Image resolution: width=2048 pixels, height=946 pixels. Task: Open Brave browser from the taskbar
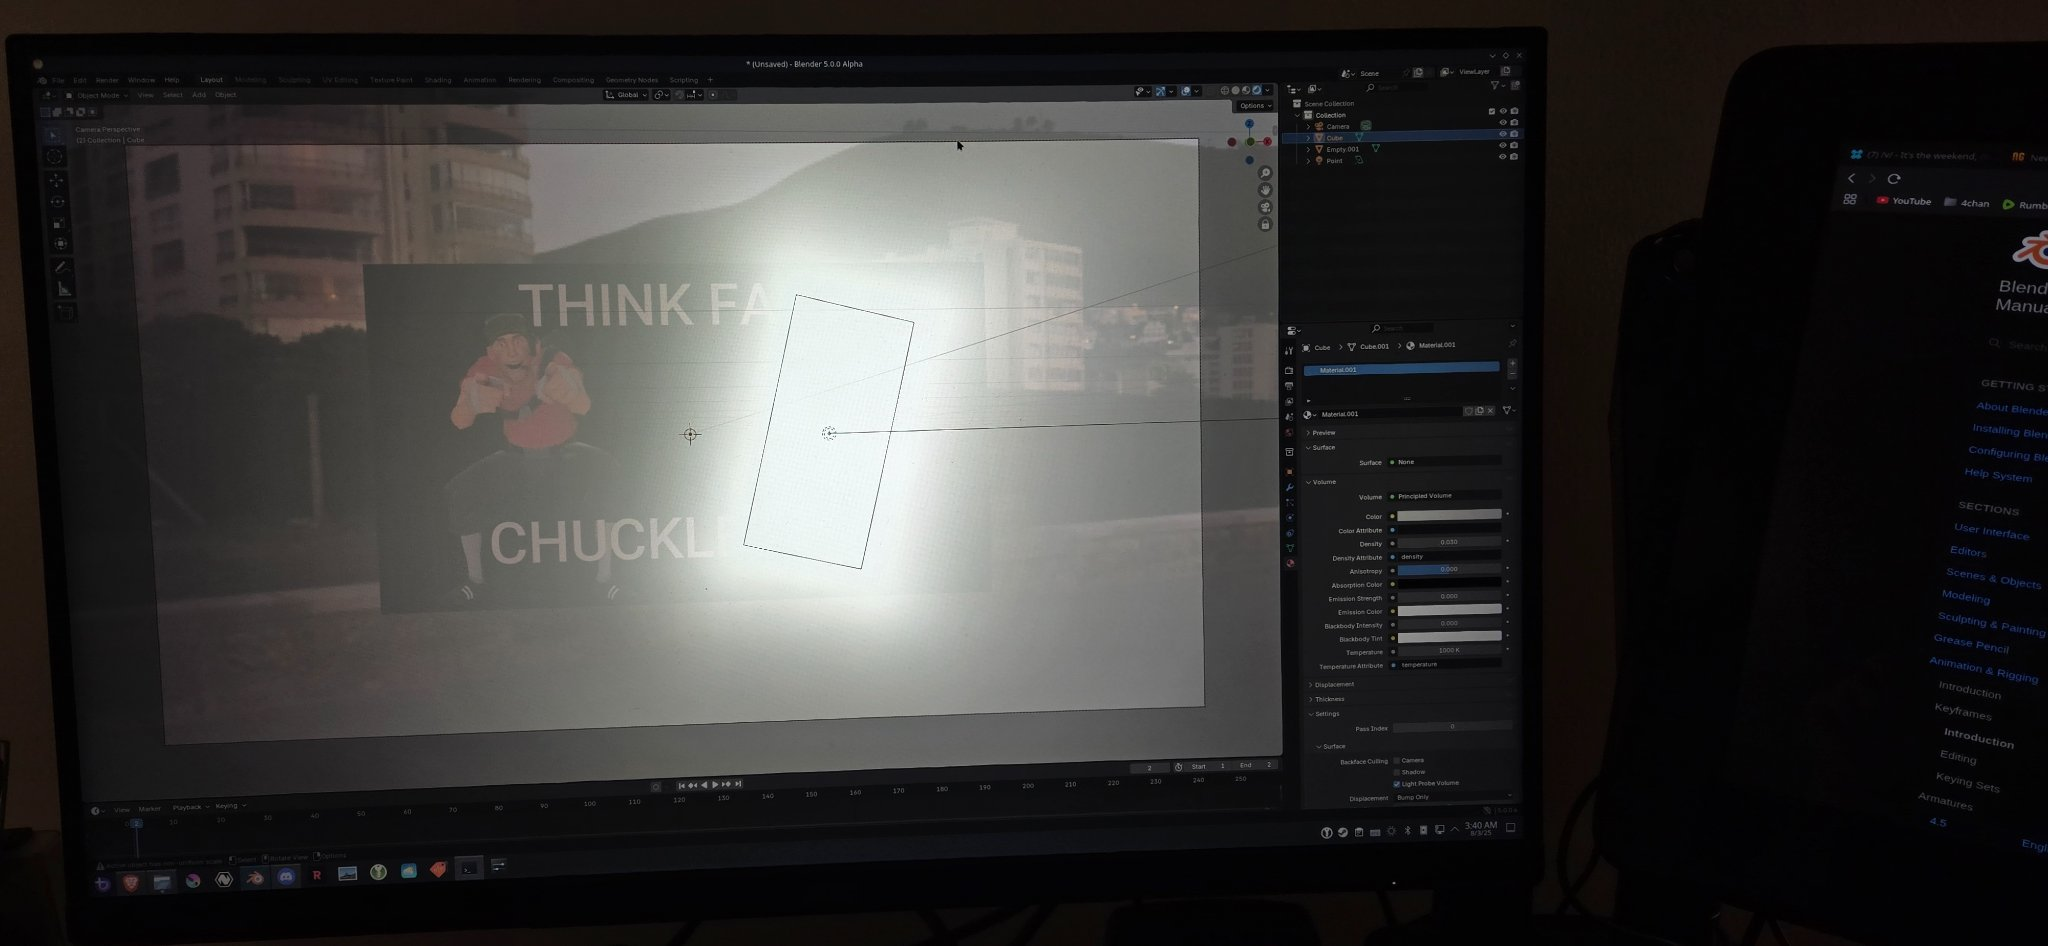131,882
